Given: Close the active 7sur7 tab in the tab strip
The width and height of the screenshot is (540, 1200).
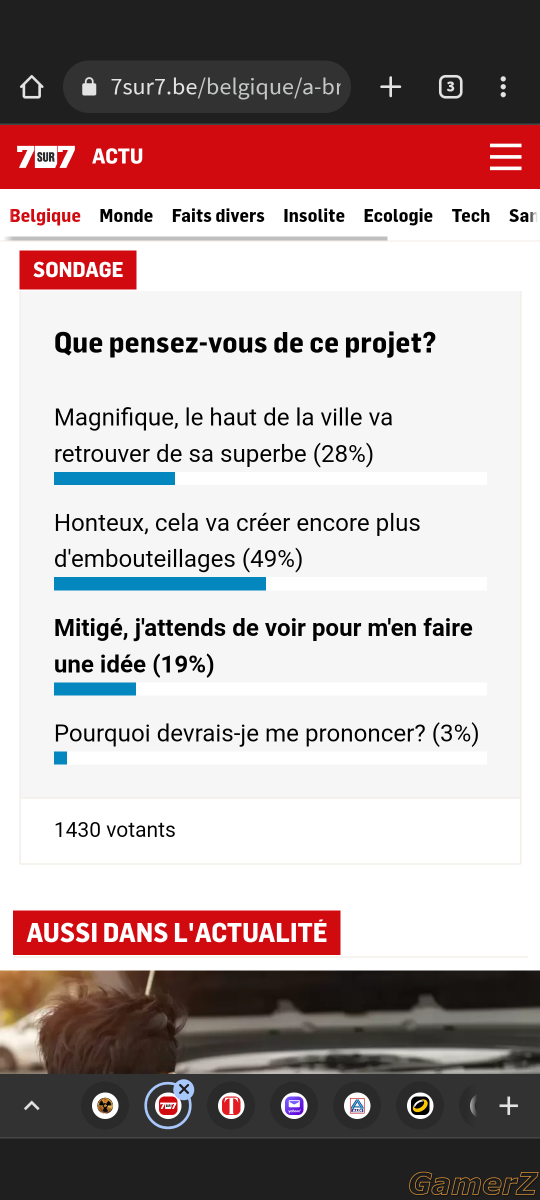Looking at the screenshot, I should 184,1089.
